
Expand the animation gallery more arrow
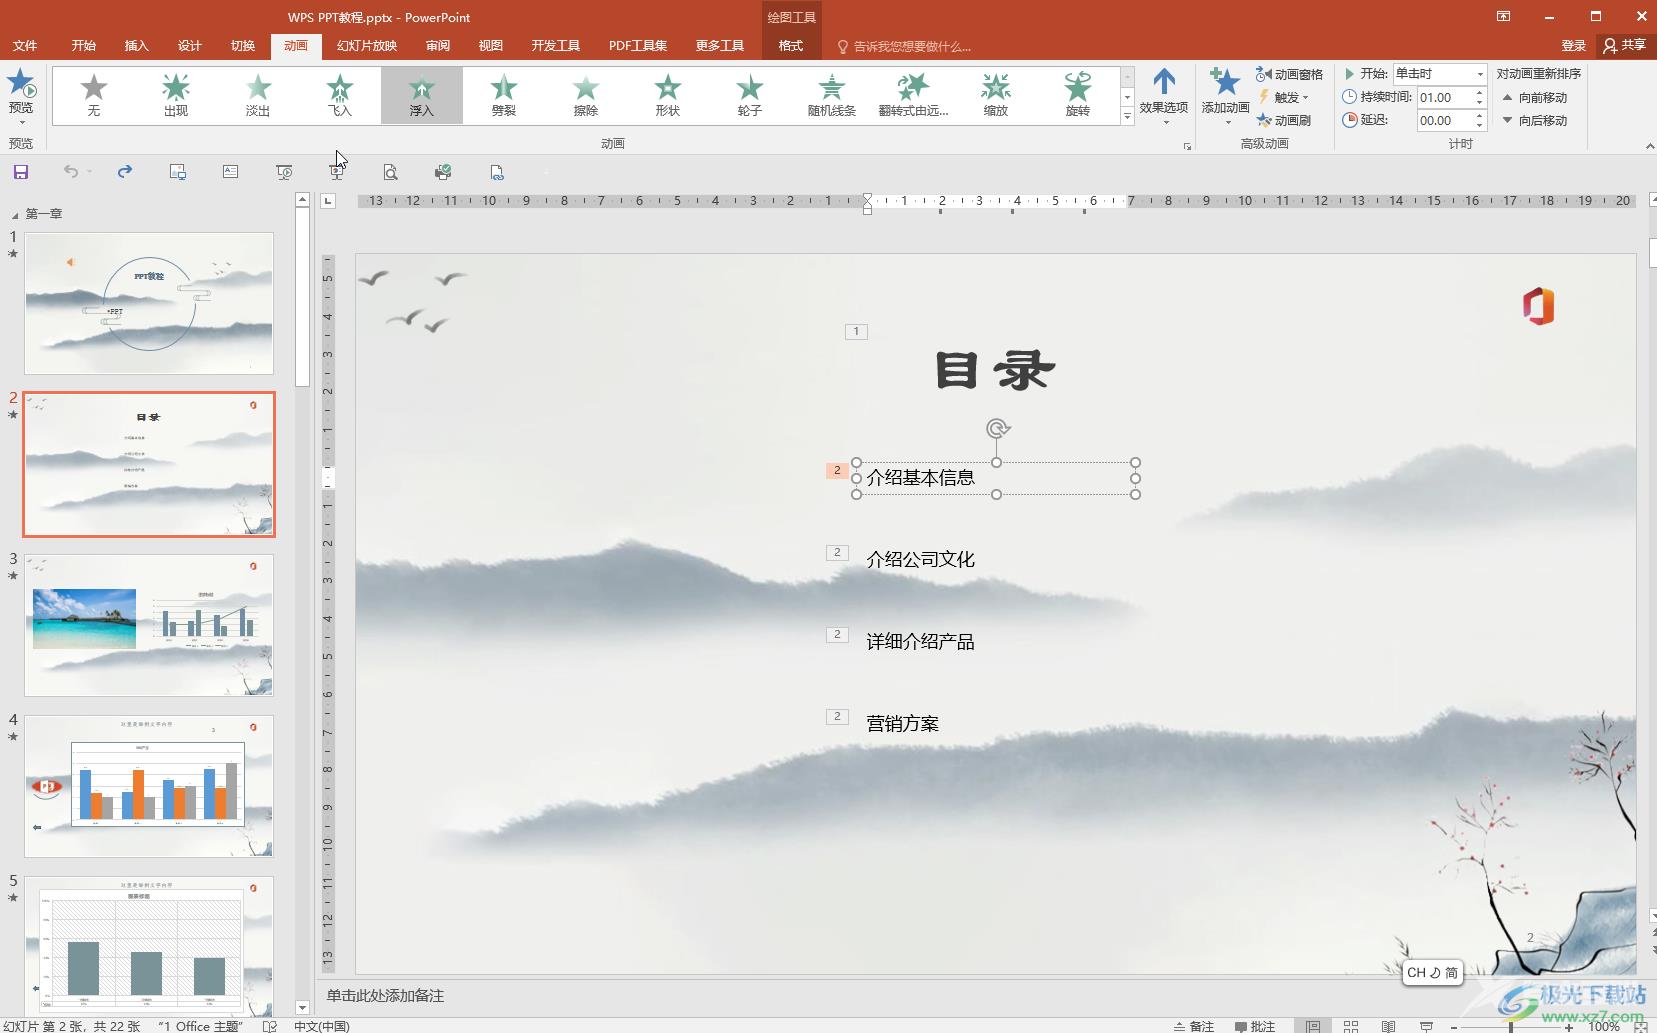point(1127,116)
